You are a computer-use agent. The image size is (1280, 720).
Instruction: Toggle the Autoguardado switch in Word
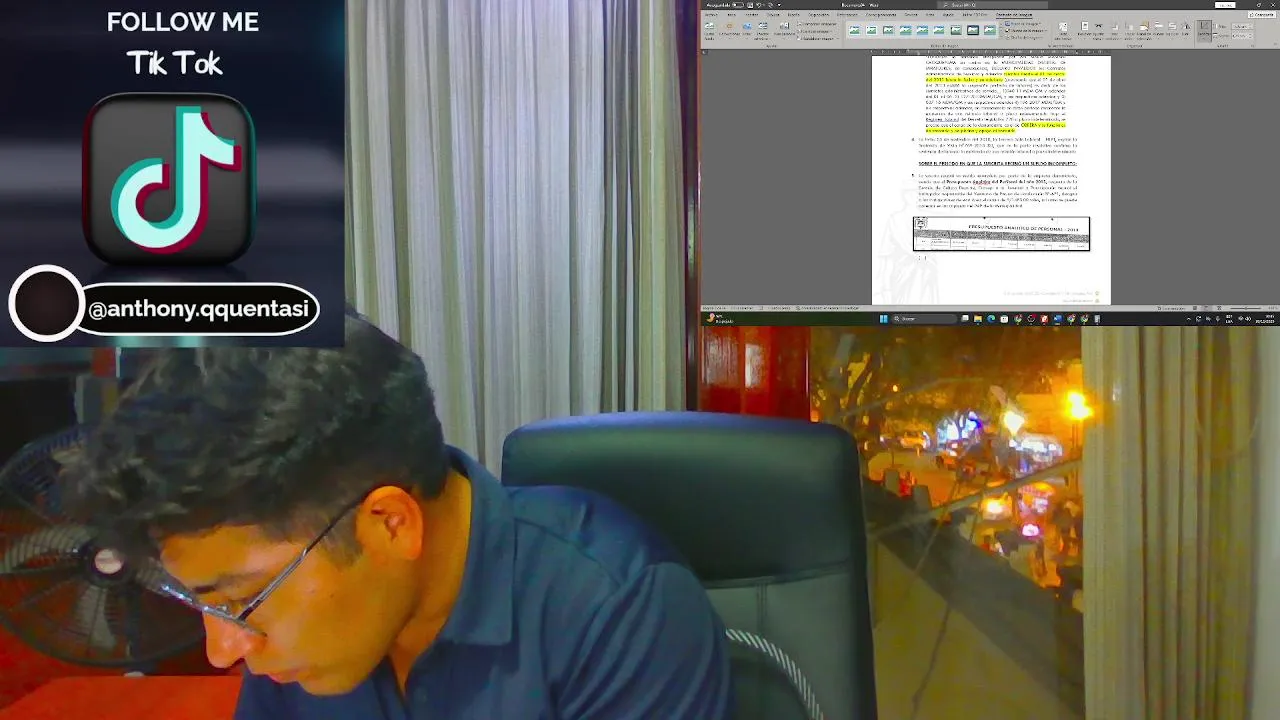tap(738, 5)
